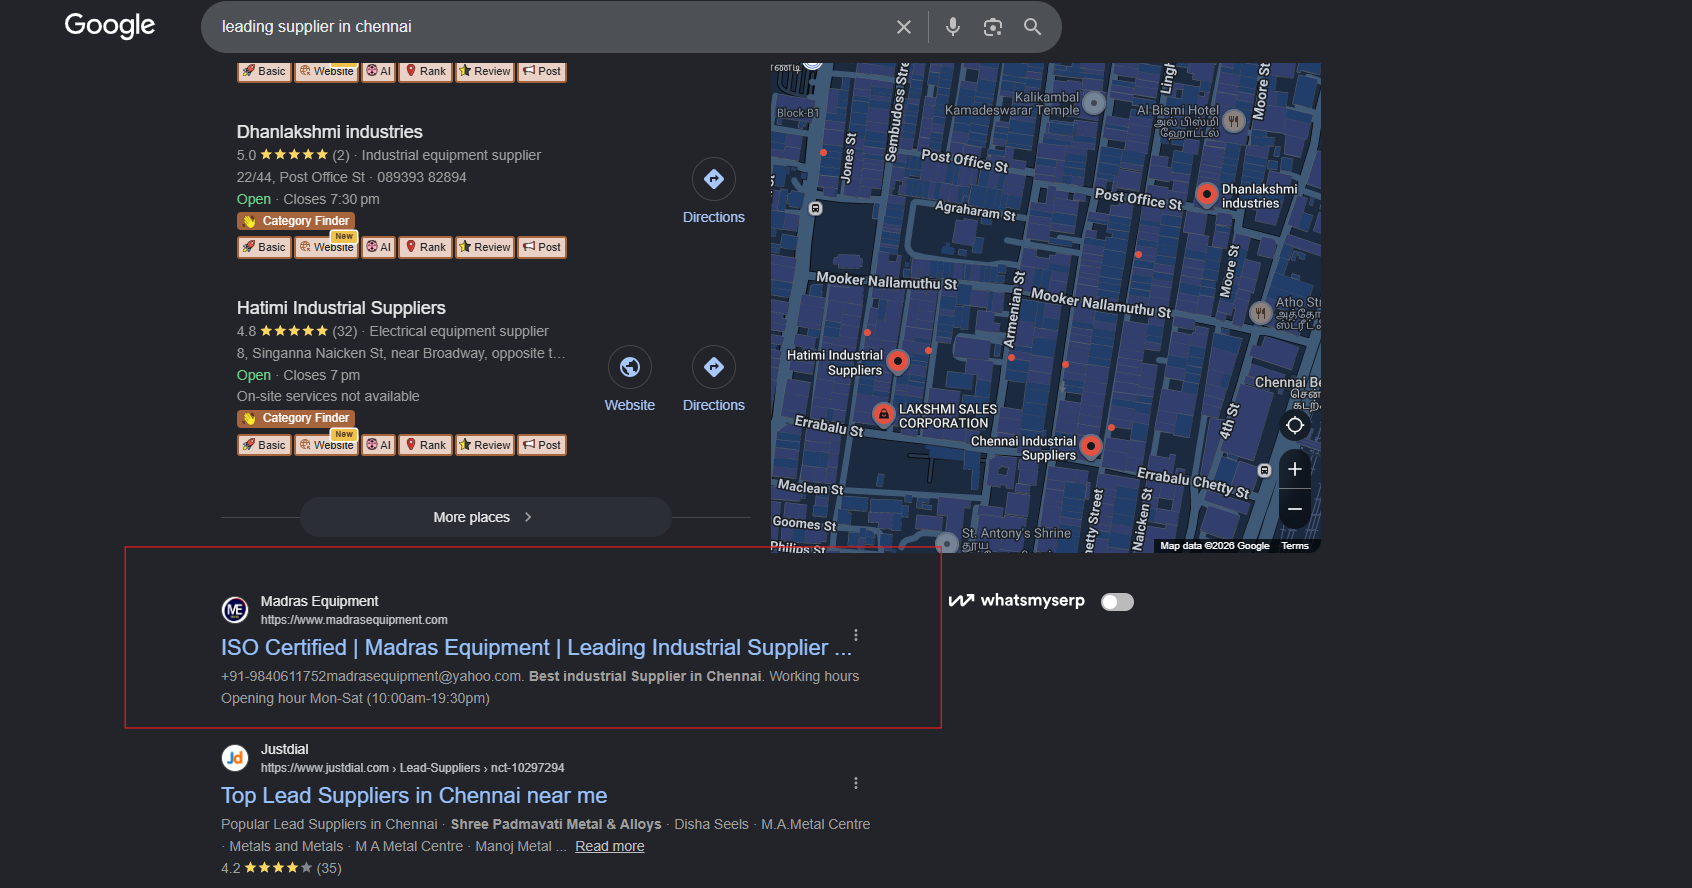Click Rank button under Hatimi Industrial Suppliers
The width and height of the screenshot is (1692, 888).
(426, 445)
